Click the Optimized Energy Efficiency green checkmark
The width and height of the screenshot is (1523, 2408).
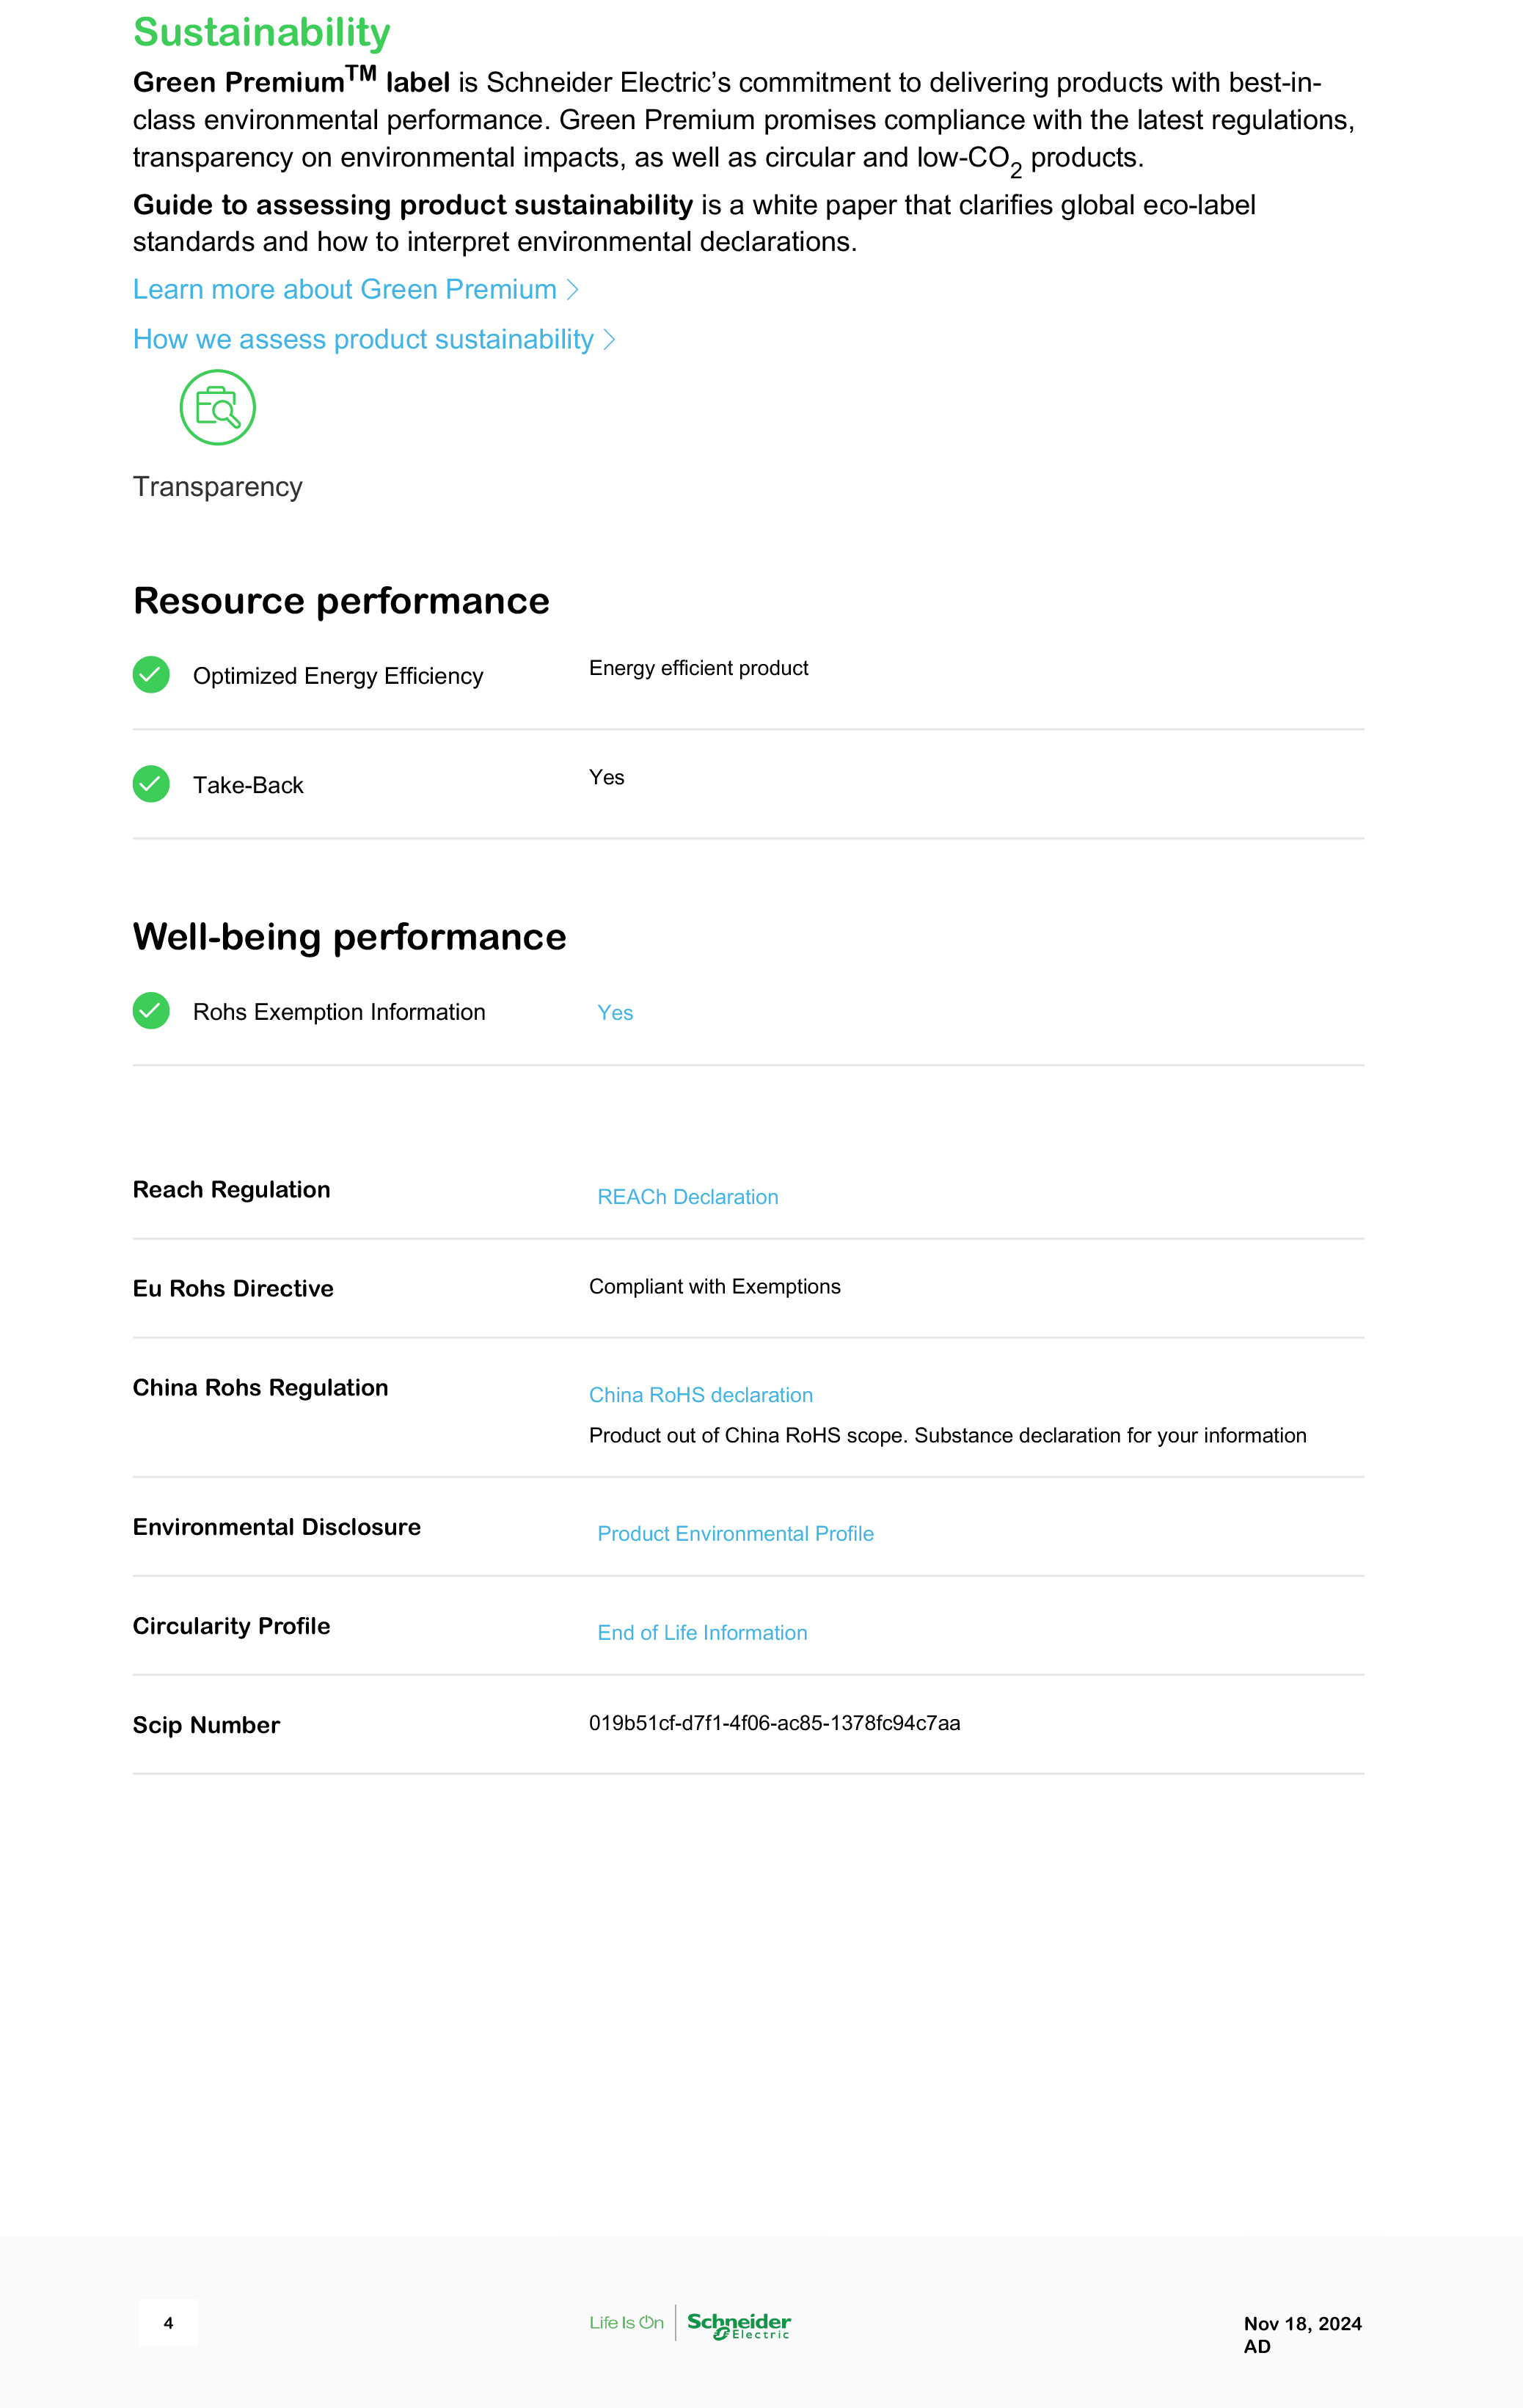151,675
